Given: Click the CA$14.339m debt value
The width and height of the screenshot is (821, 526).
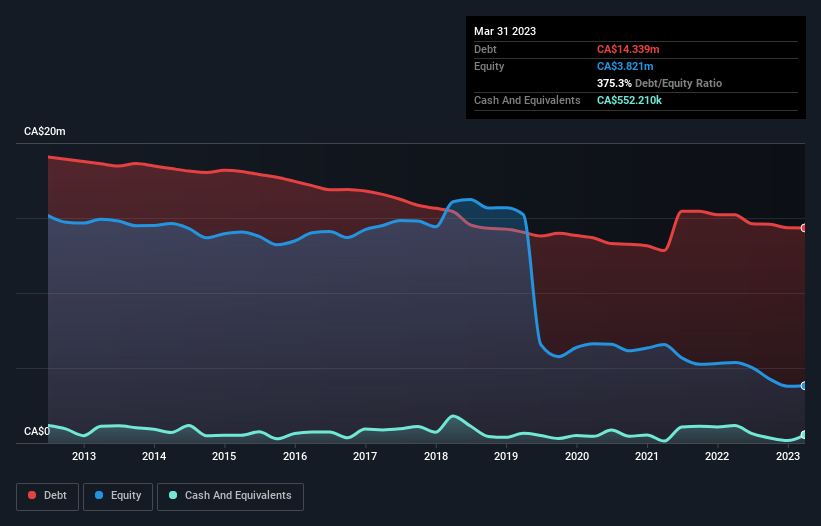Looking at the screenshot, I should [628, 49].
